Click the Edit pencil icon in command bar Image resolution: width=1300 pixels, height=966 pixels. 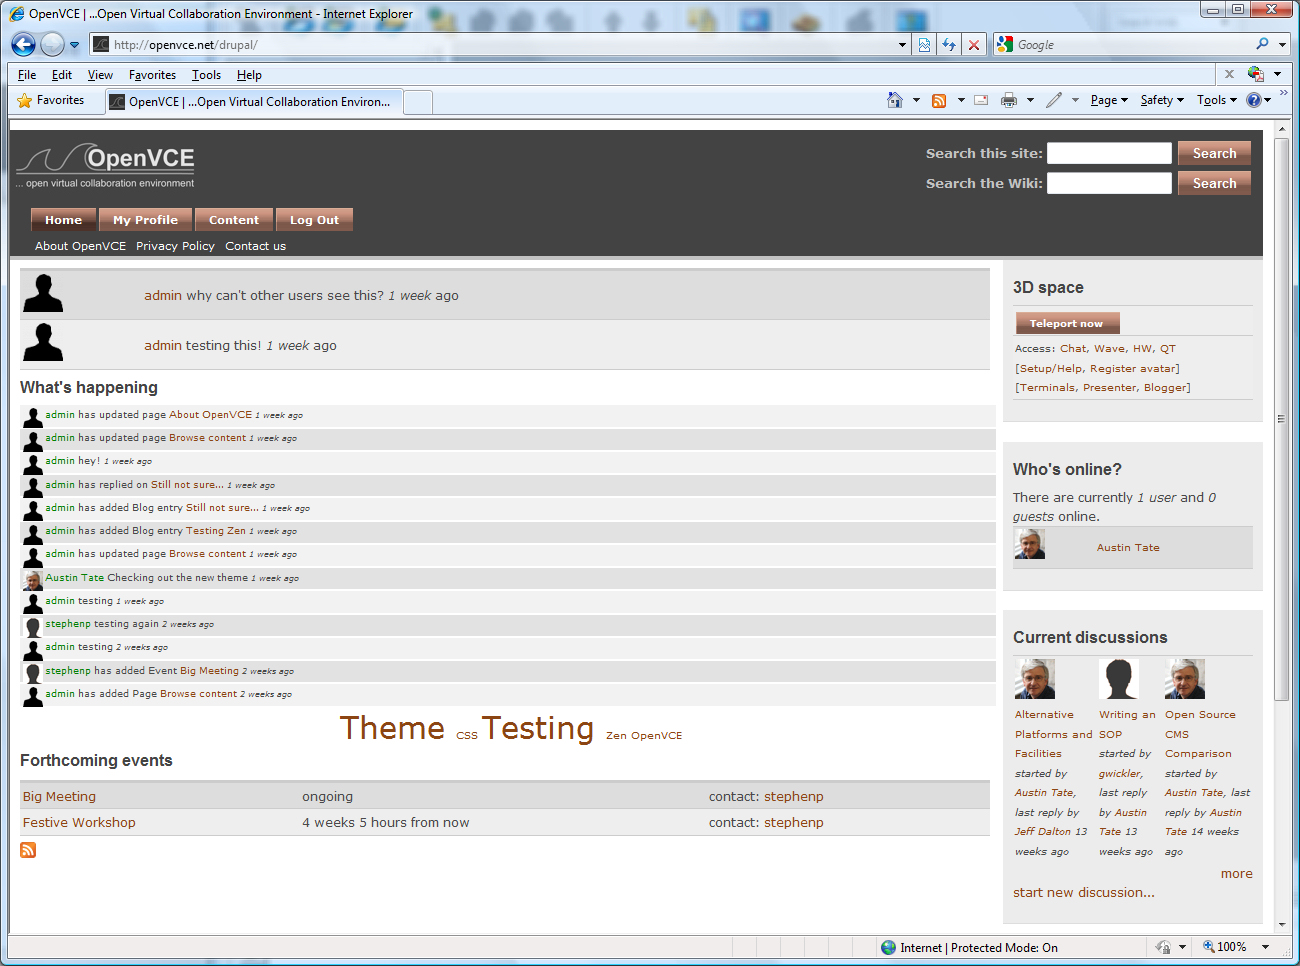pyautogui.click(x=1054, y=100)
